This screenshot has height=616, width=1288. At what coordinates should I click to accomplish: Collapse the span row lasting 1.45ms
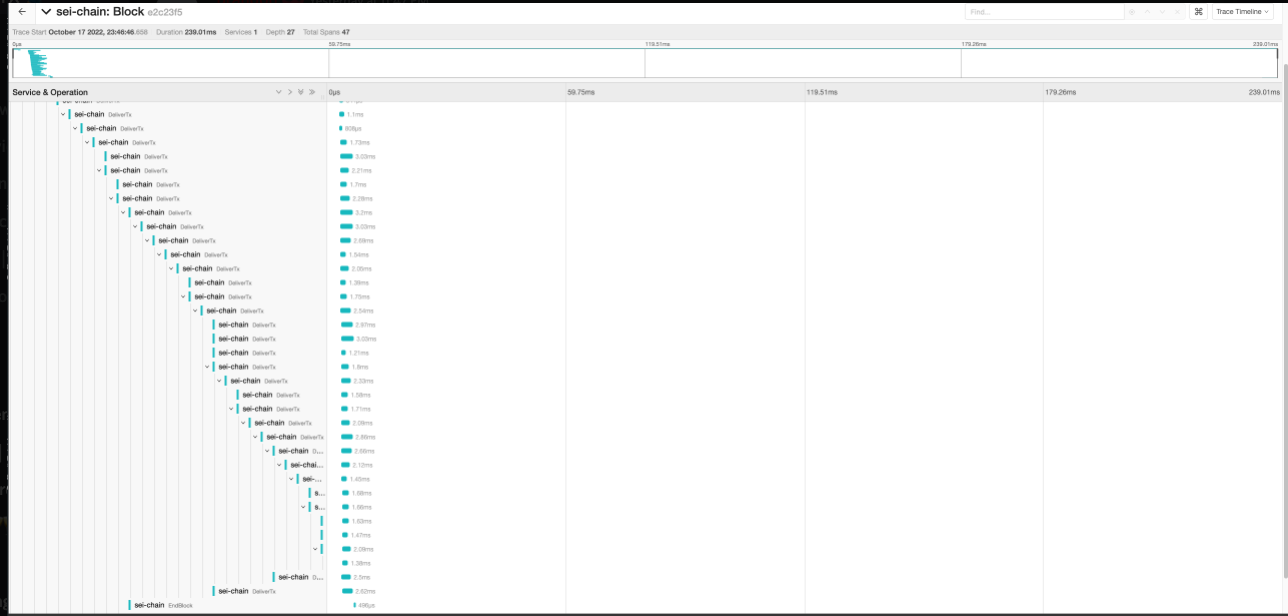291,478
